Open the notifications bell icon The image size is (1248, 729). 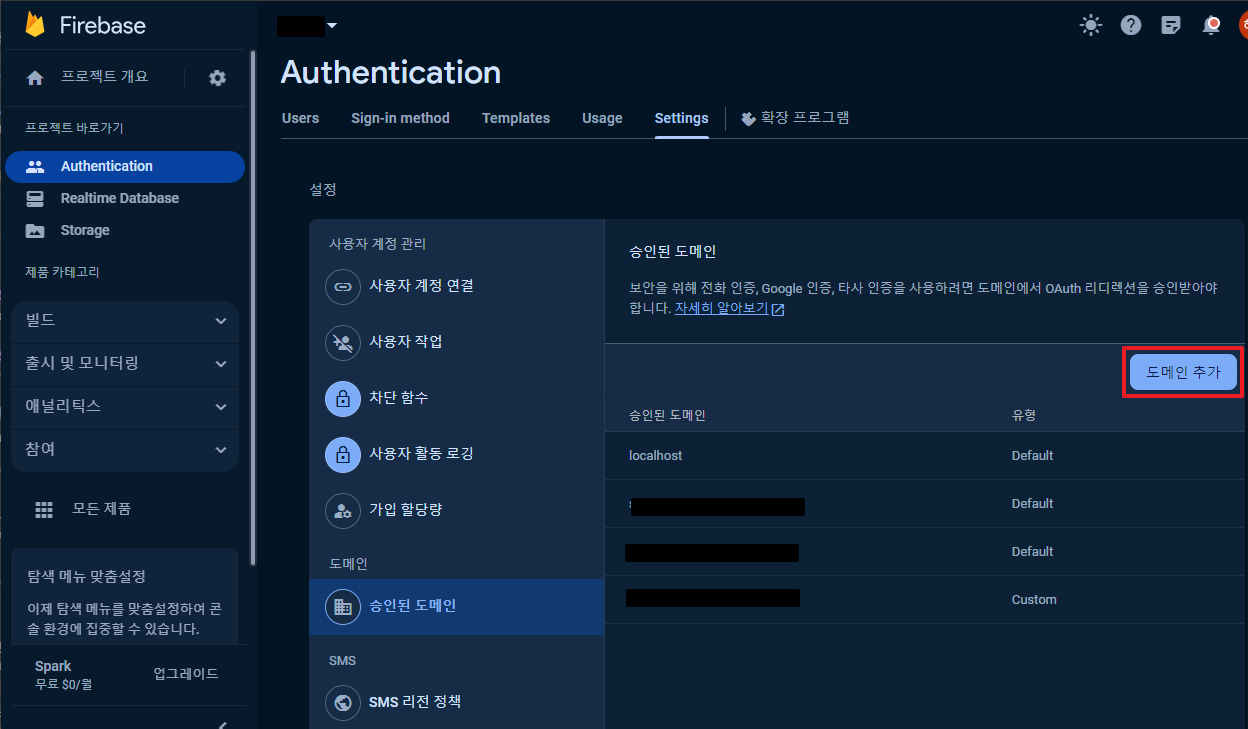1211,25
